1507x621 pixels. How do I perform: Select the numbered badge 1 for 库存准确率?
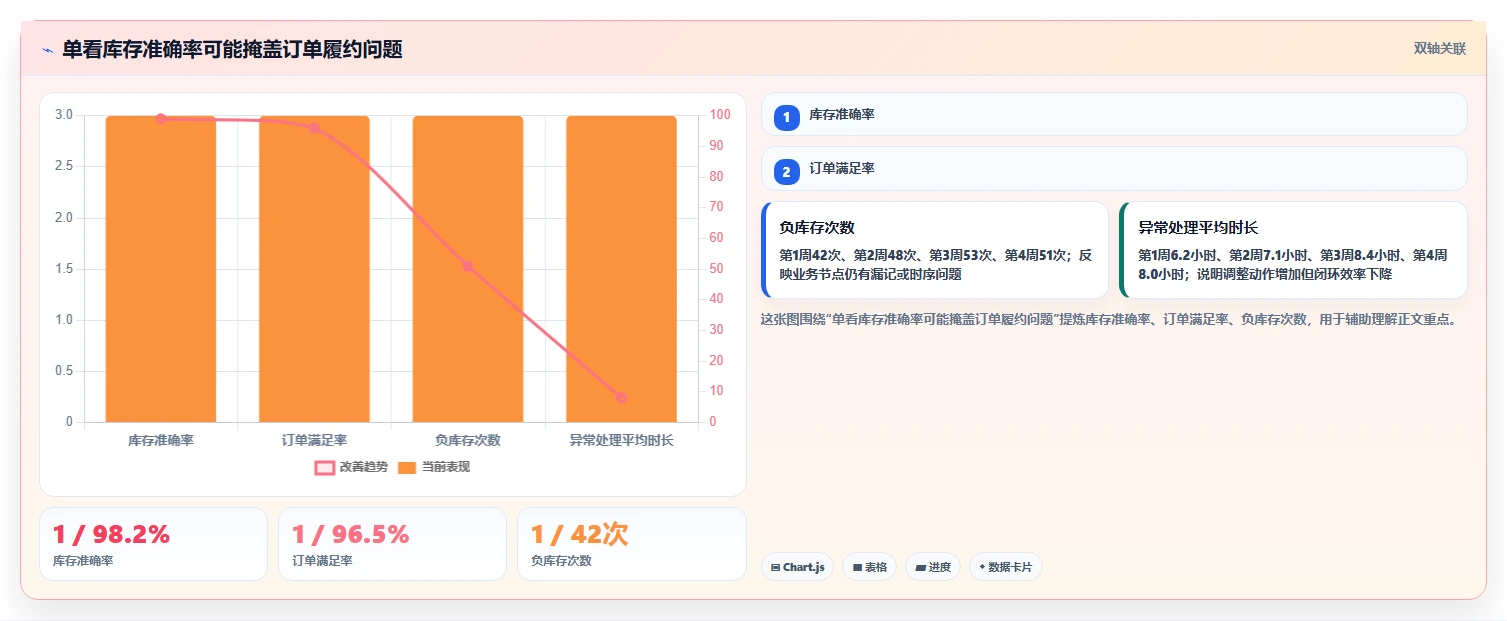coord(786,117)
